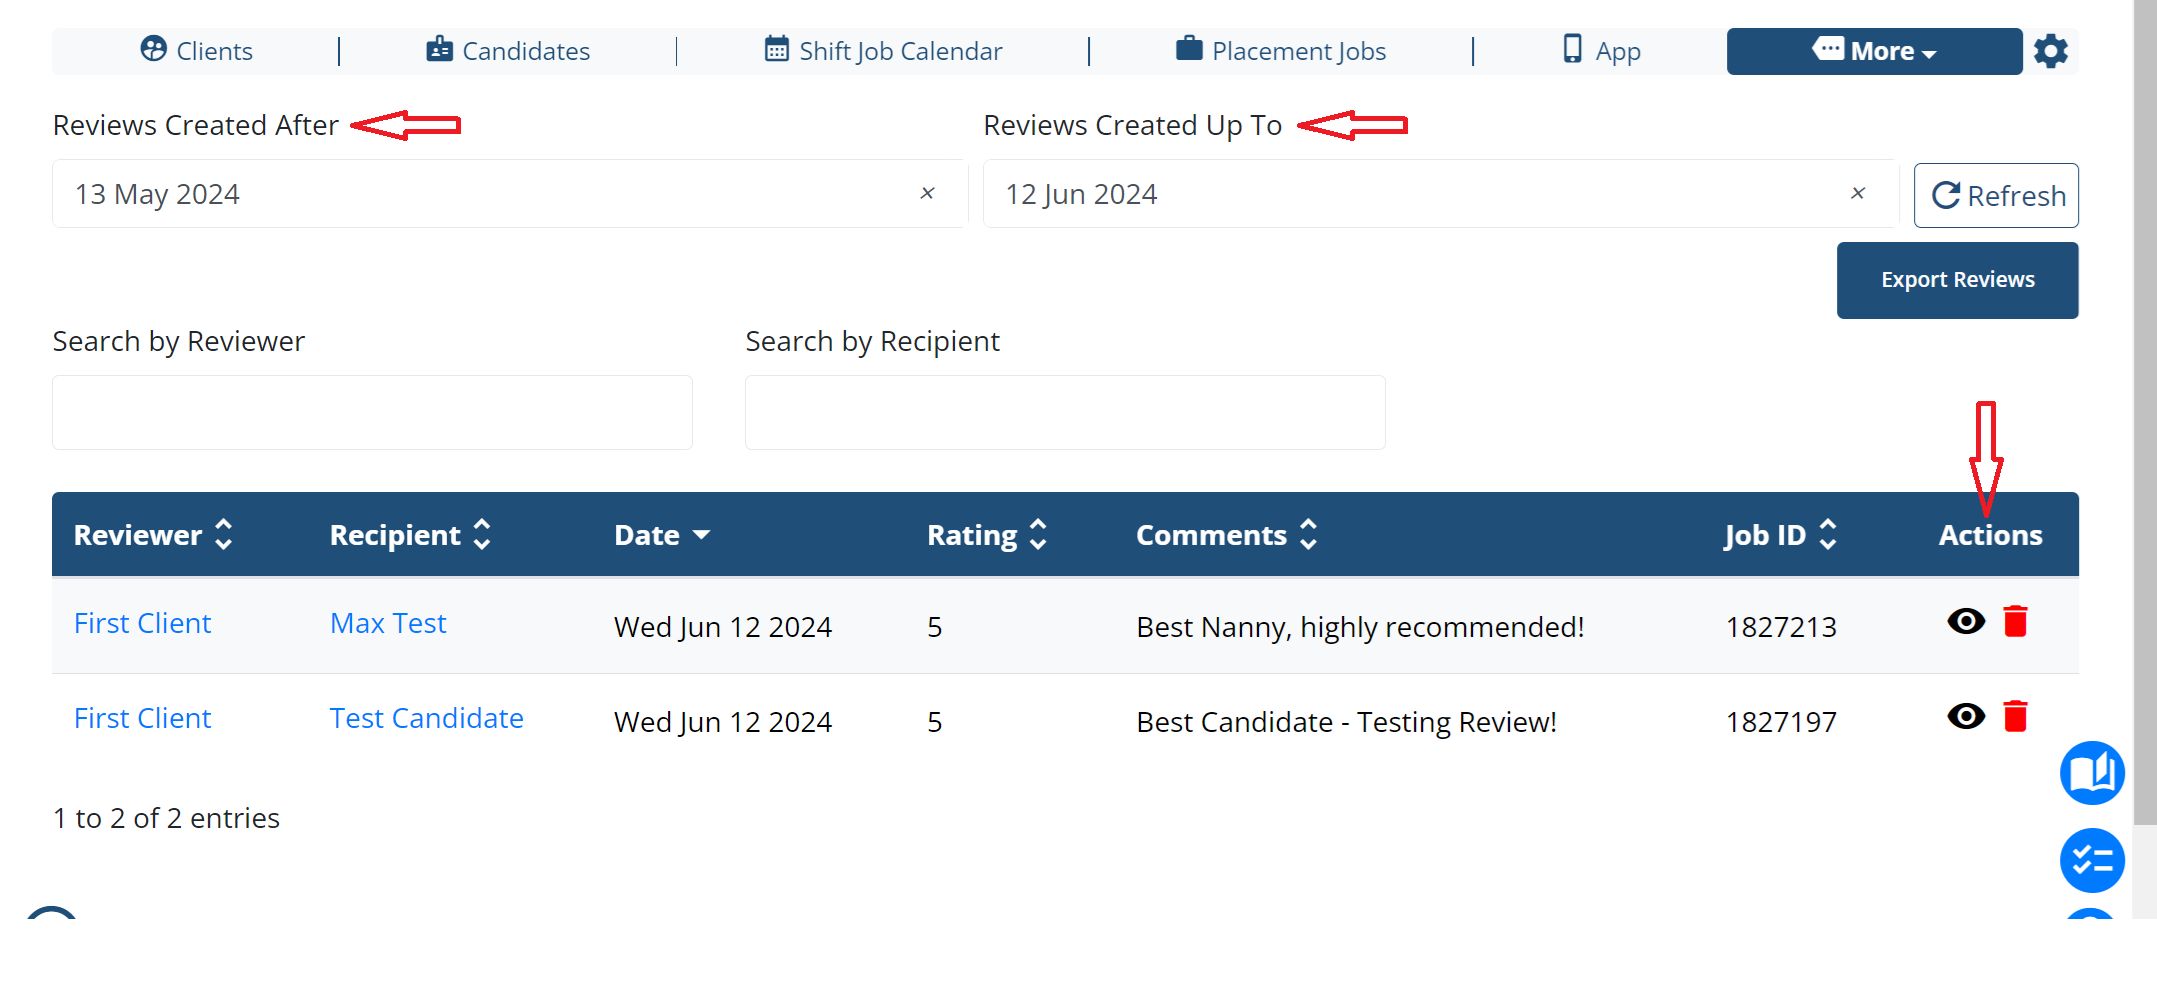Focus the Search by Recipient field
Viewport: 2157px width, 999px height.
[x=1065, y=412]
